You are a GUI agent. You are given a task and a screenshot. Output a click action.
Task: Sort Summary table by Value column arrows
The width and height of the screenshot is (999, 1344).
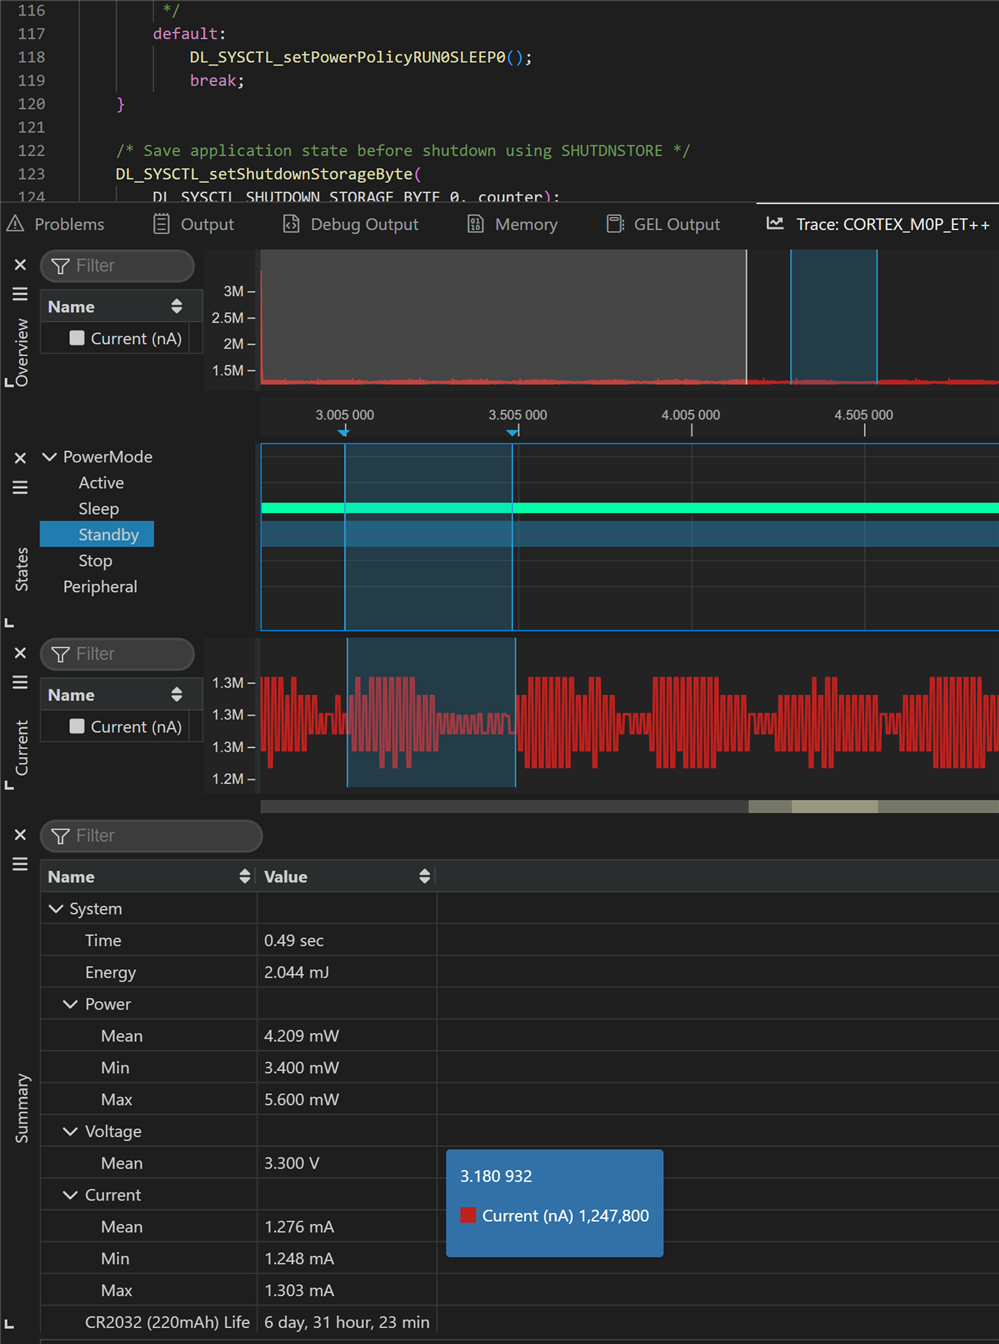pos(425,876)
